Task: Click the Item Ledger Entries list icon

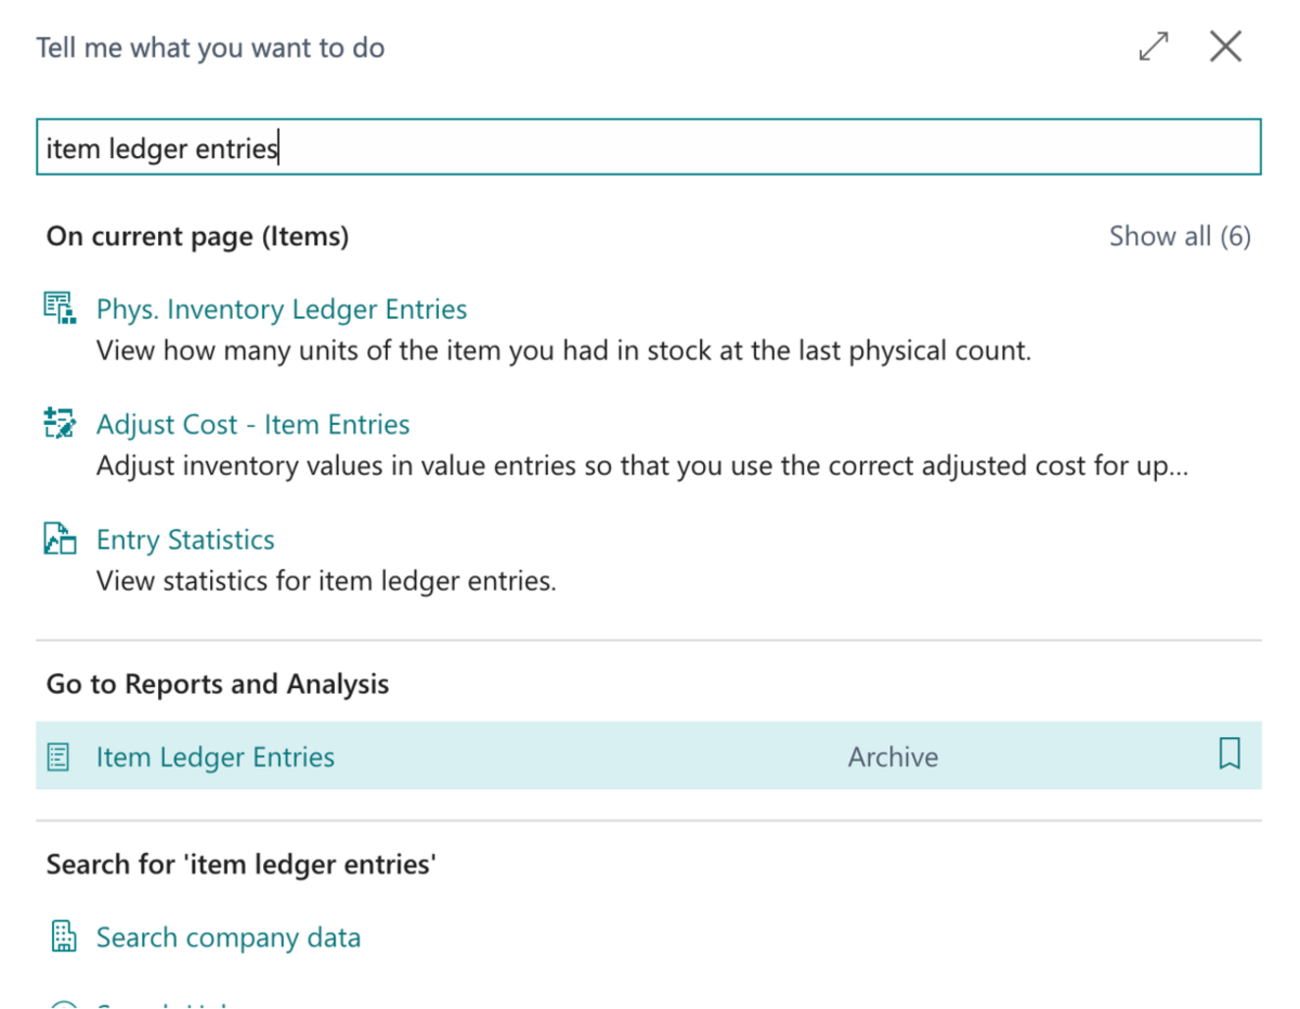Action: 59,757
